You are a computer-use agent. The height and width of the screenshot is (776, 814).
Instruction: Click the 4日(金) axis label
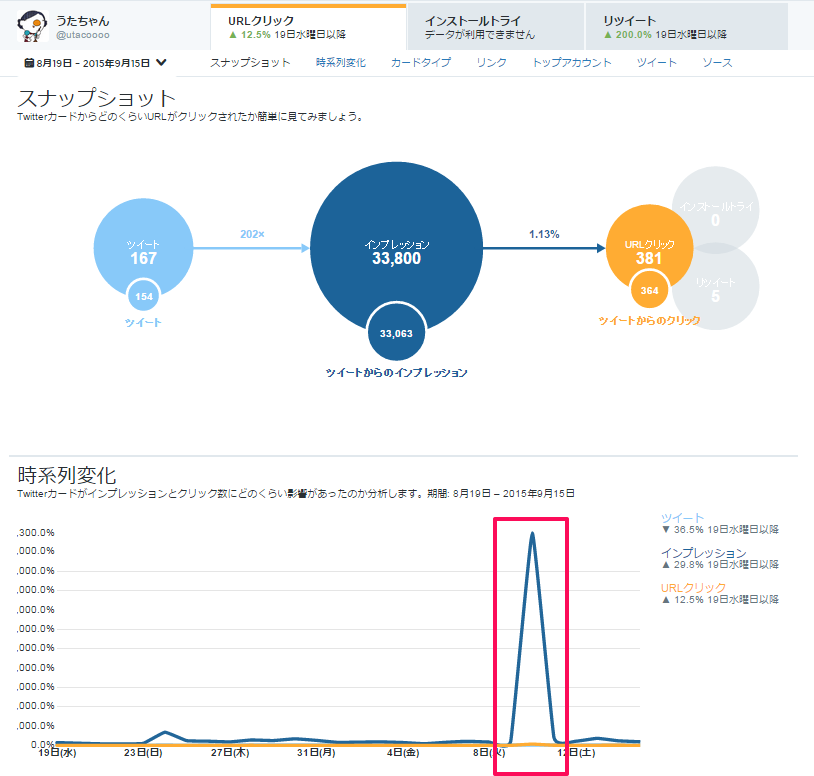(x=403, y=753)
